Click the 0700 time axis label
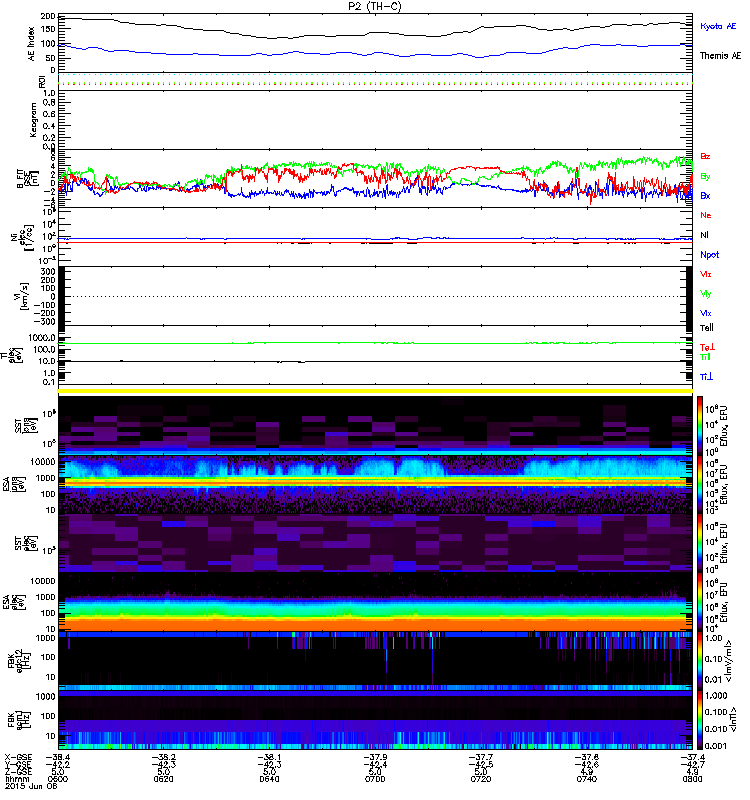Image resolution: width=750 pixels, height=800 pixels. point(375,779)
